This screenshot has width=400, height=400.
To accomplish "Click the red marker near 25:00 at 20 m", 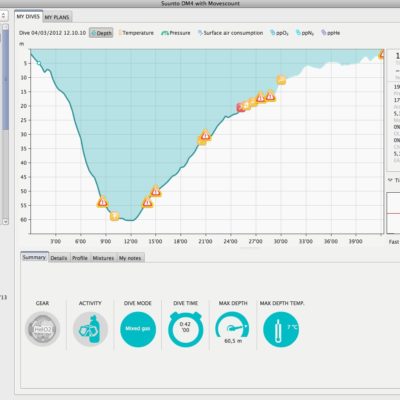I will (x=241, y=107).
